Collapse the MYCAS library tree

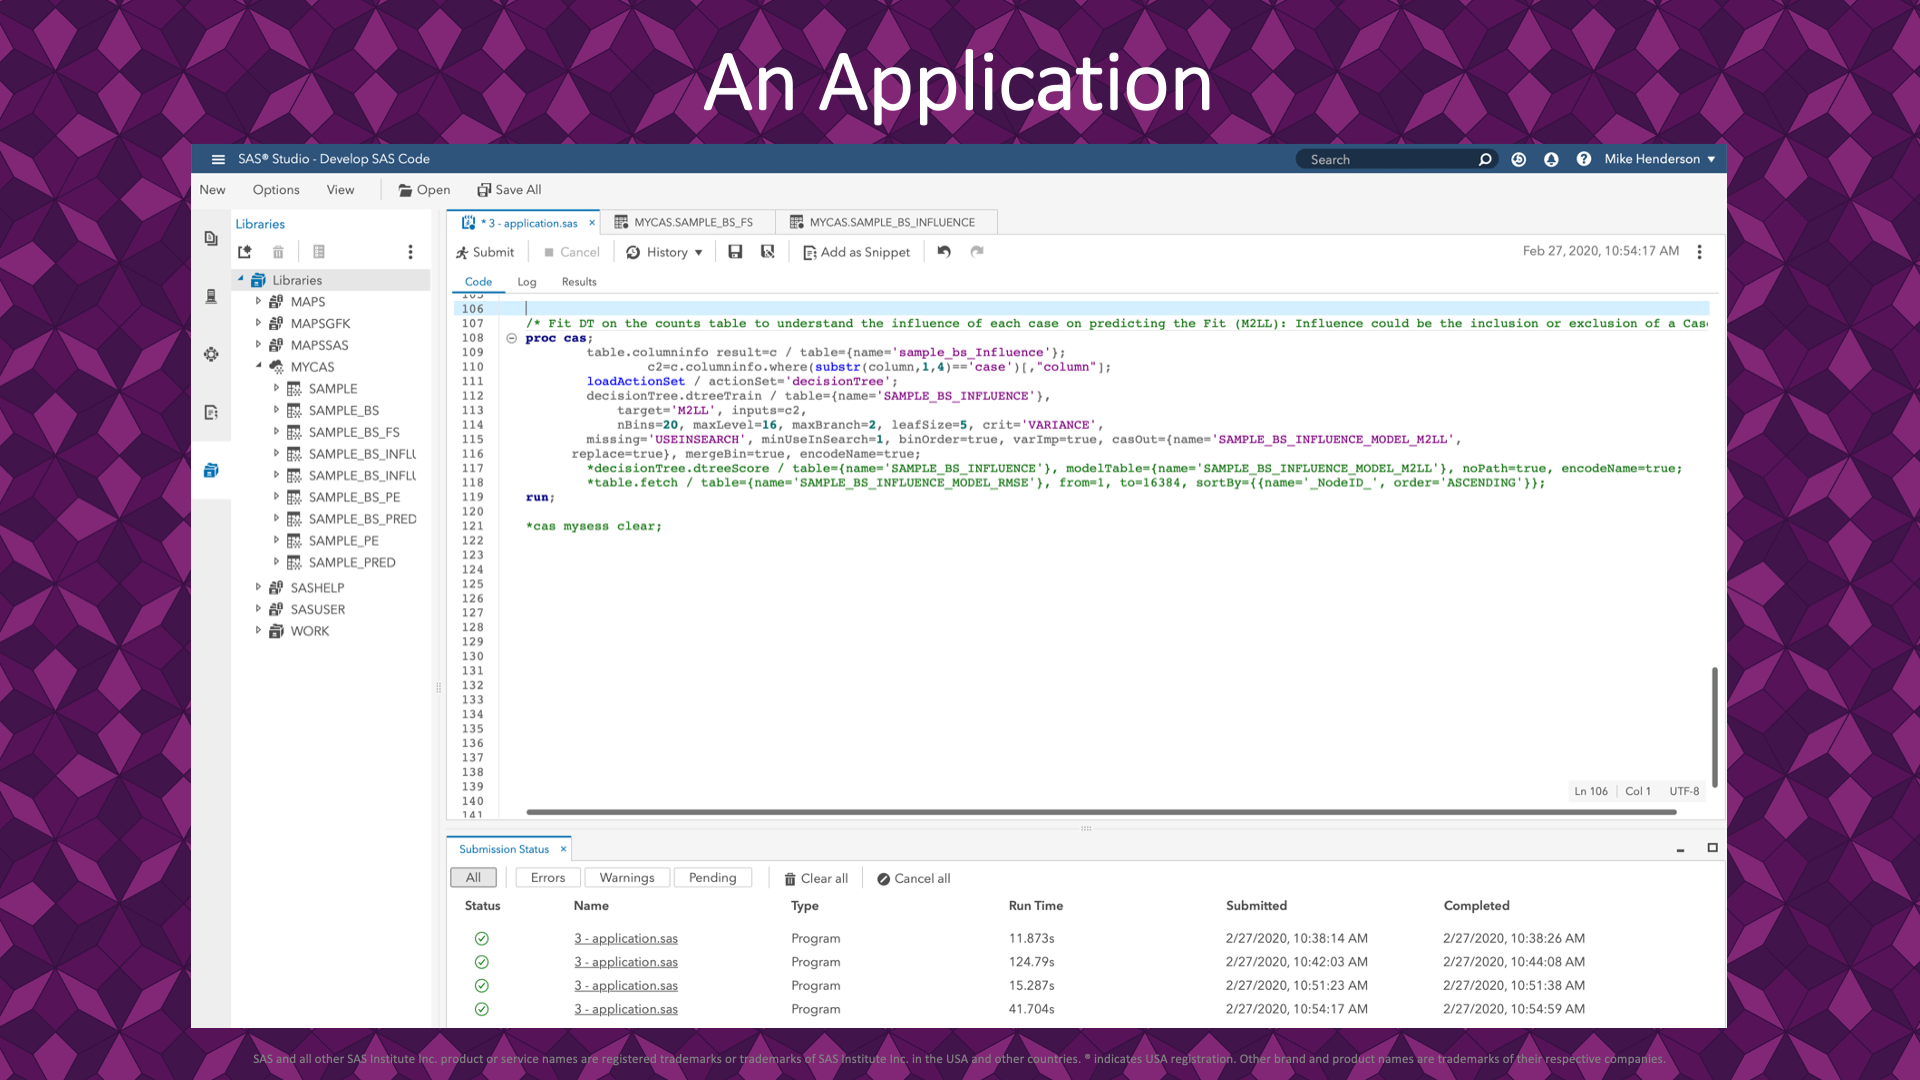click(x=259, y=367)
